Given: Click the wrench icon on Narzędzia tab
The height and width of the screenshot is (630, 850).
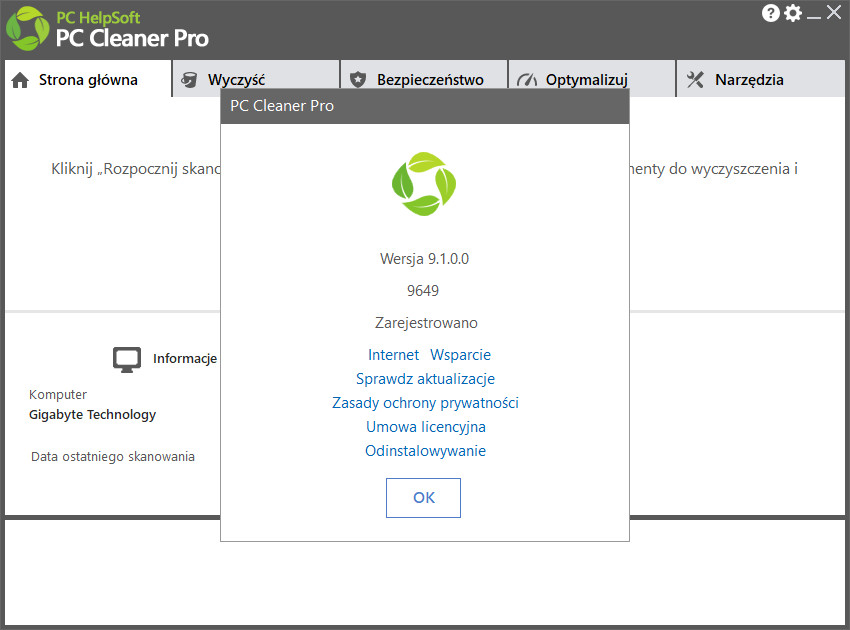Looking at the screenshot, I should (695, 80).
